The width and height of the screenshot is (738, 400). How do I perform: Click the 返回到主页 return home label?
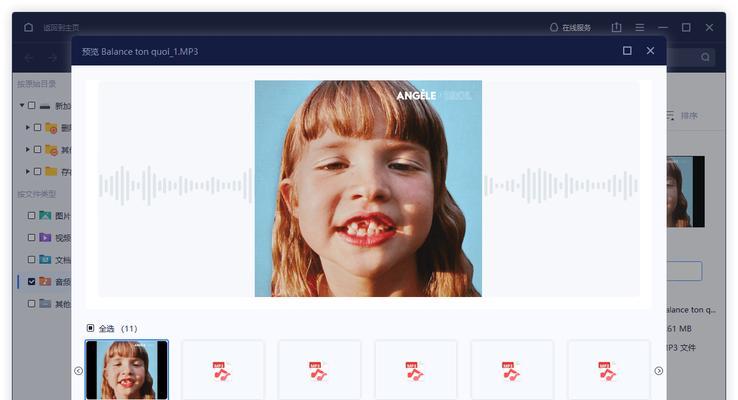point(61,28)
